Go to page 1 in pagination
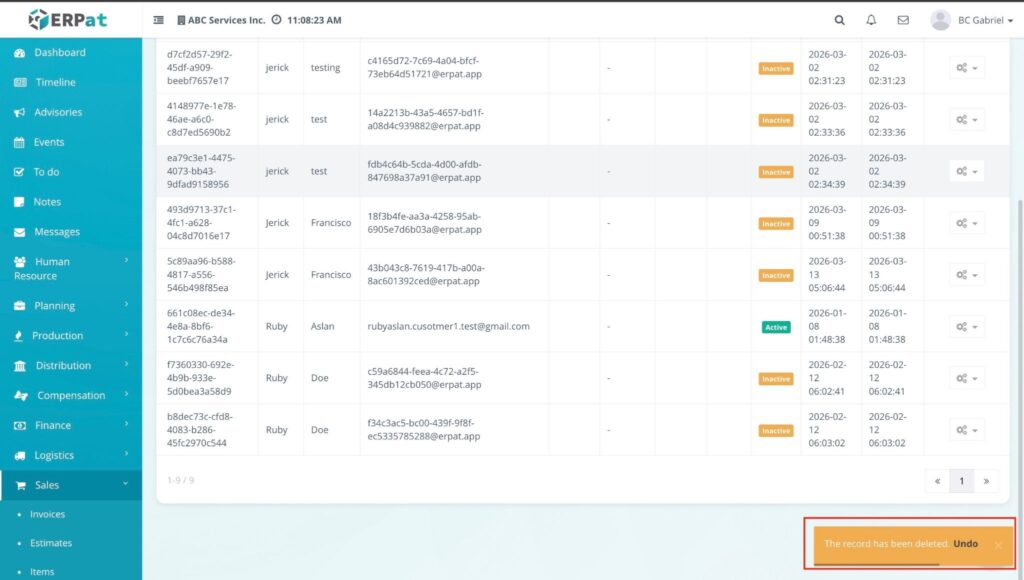The height and width of the screenshot is (580, 1024). point(961,481)
